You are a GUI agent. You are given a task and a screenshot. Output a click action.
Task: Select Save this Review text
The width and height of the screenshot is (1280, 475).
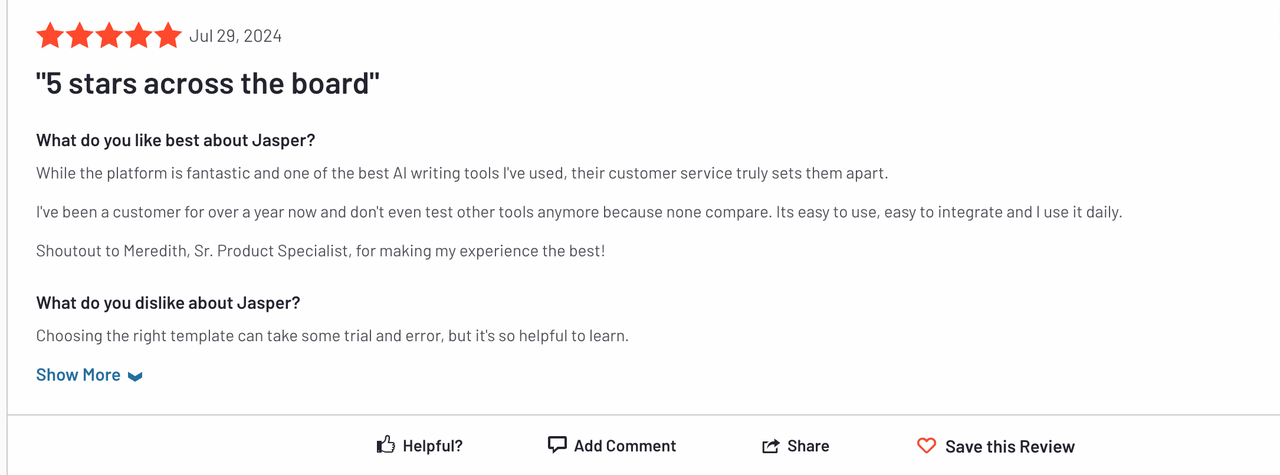(1010, 447)
